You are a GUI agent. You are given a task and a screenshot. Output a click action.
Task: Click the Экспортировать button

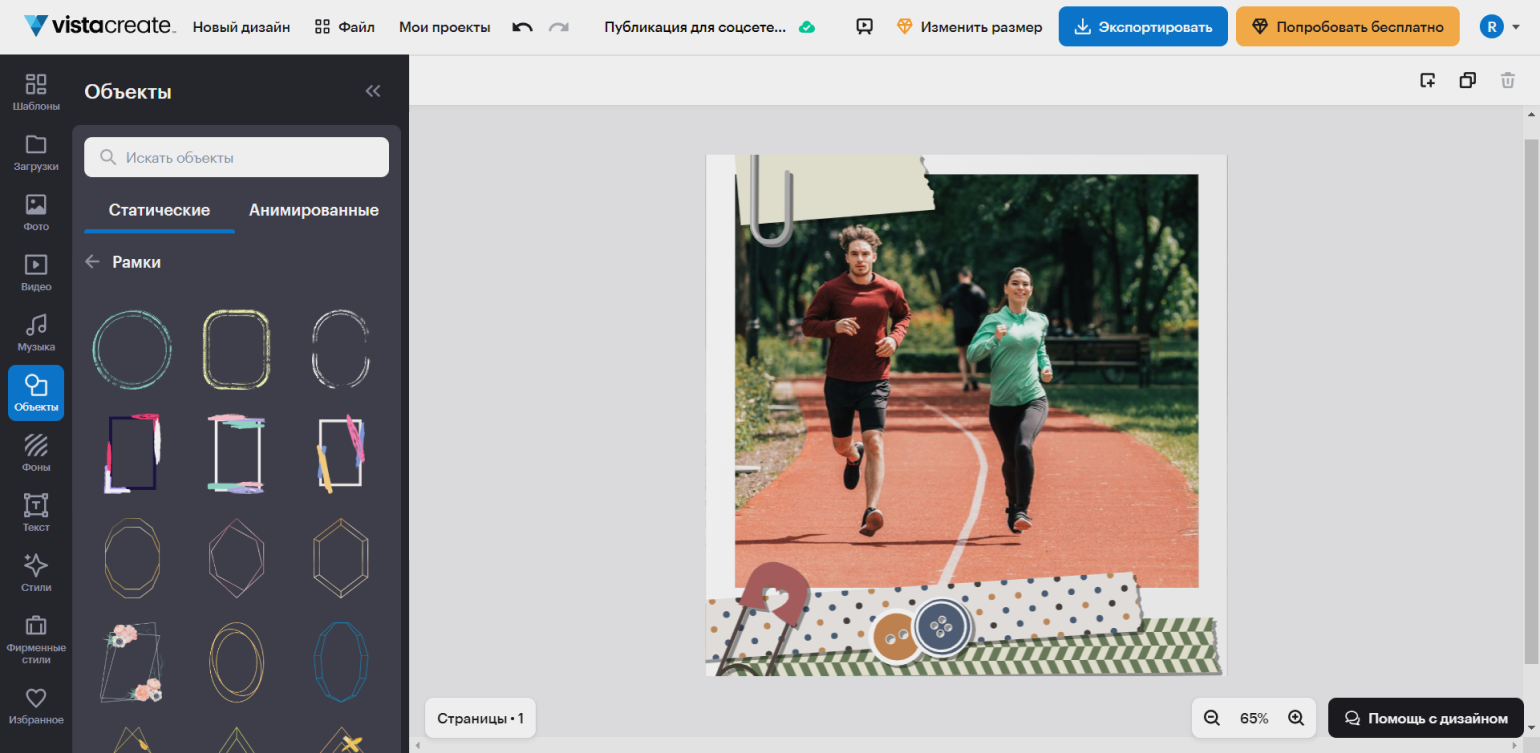1143,27
